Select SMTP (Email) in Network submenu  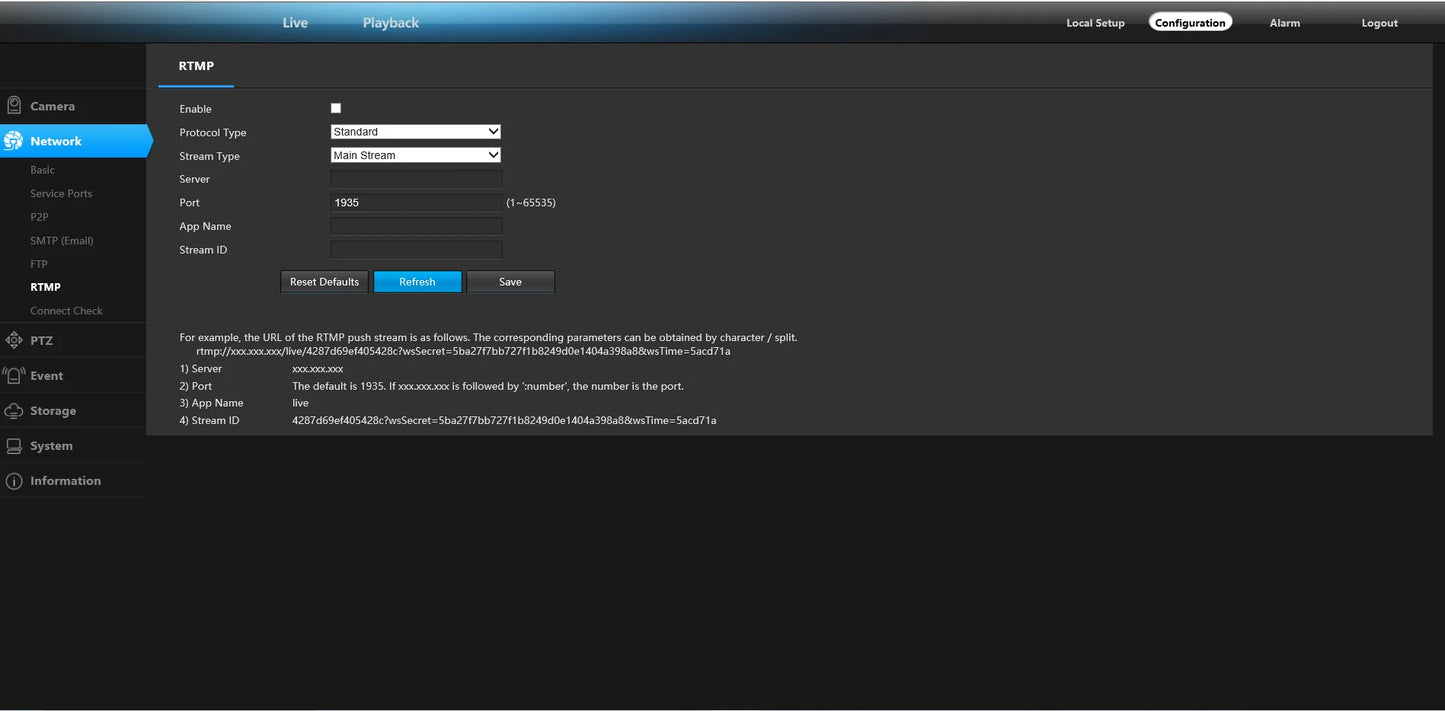pos(61,241)
